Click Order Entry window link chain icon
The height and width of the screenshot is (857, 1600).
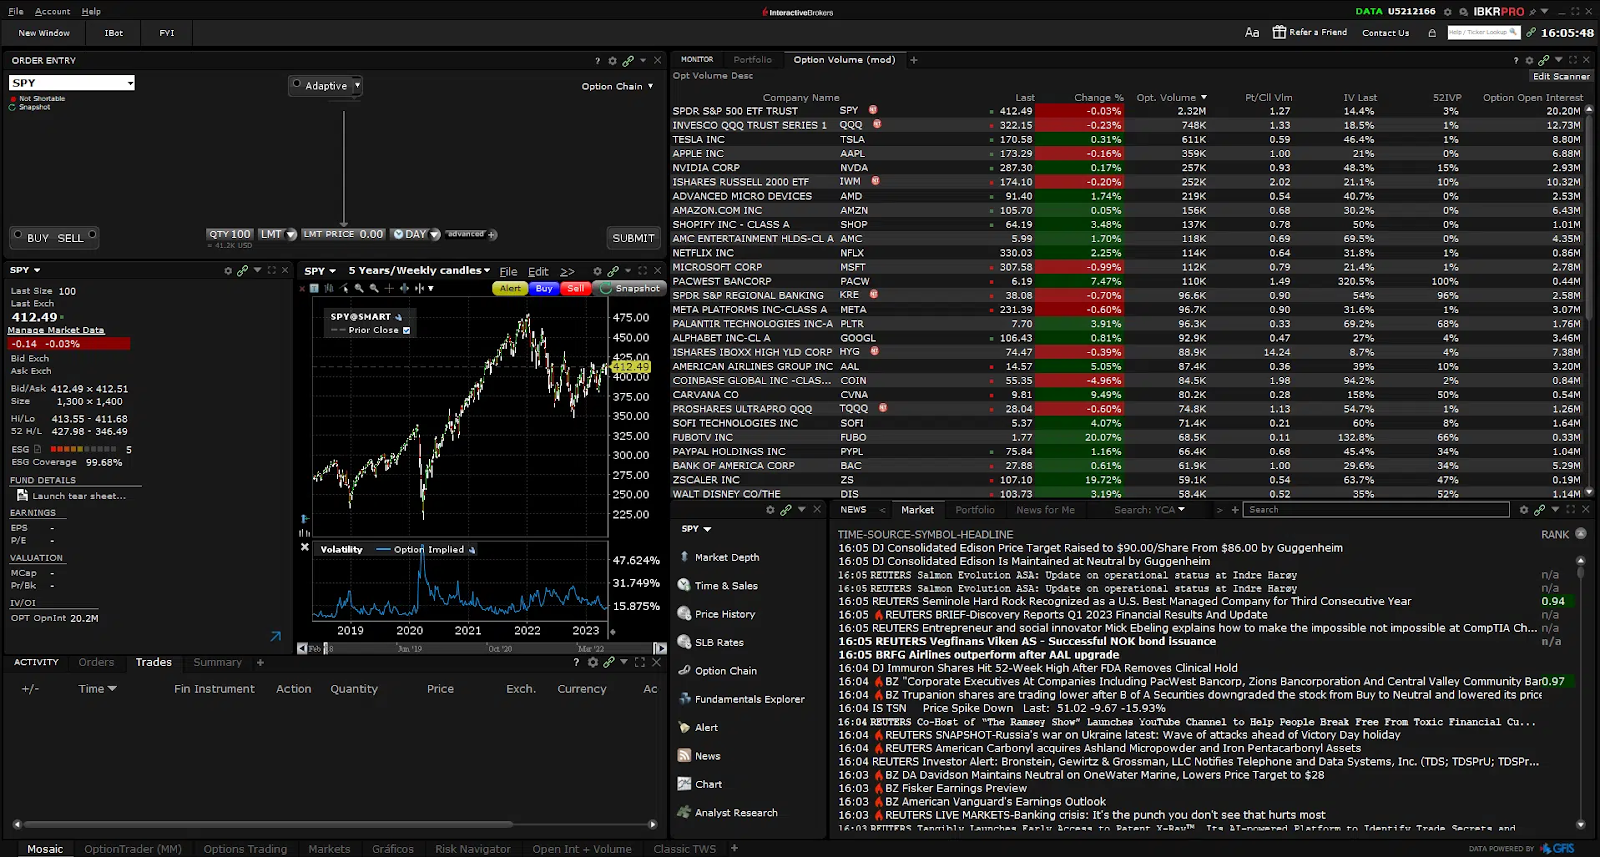(627, 61)
